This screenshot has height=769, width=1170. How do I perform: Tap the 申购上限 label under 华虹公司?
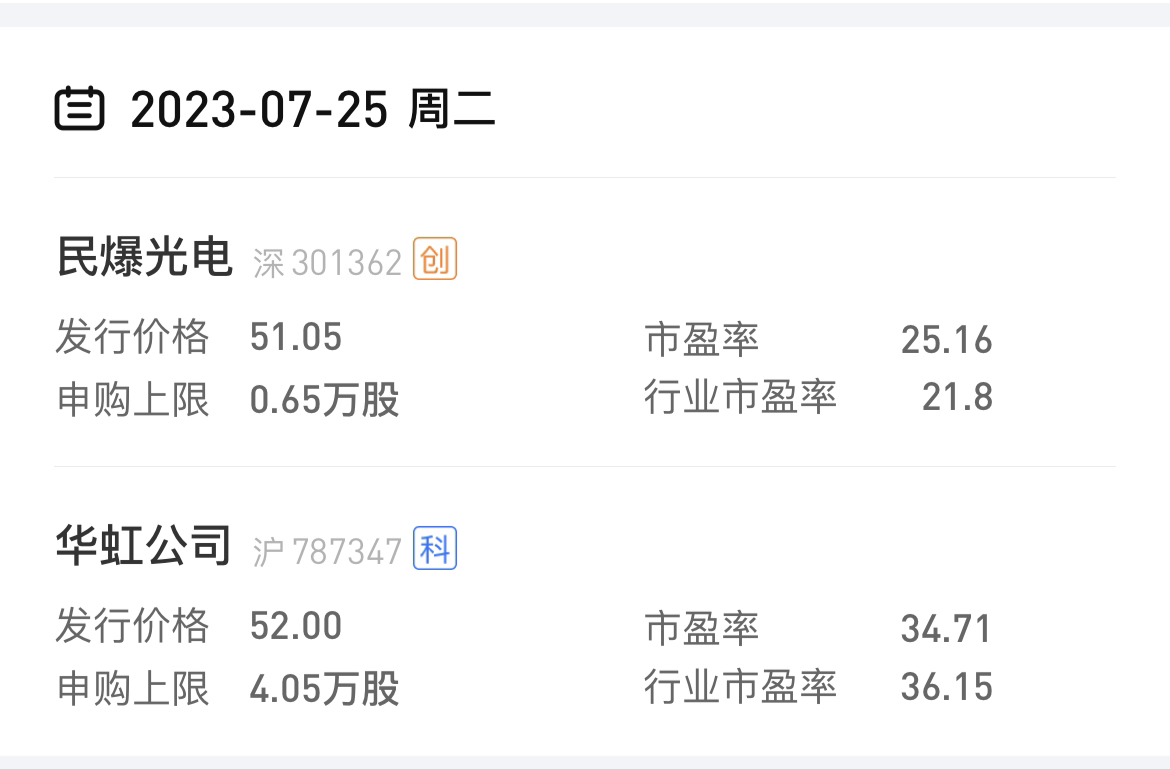click(132, 688)
